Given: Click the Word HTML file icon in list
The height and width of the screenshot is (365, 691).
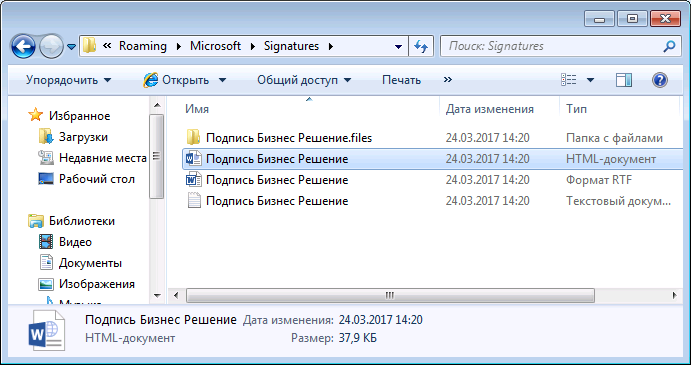Looking at the screenshot, I should (x=193, y=159).
